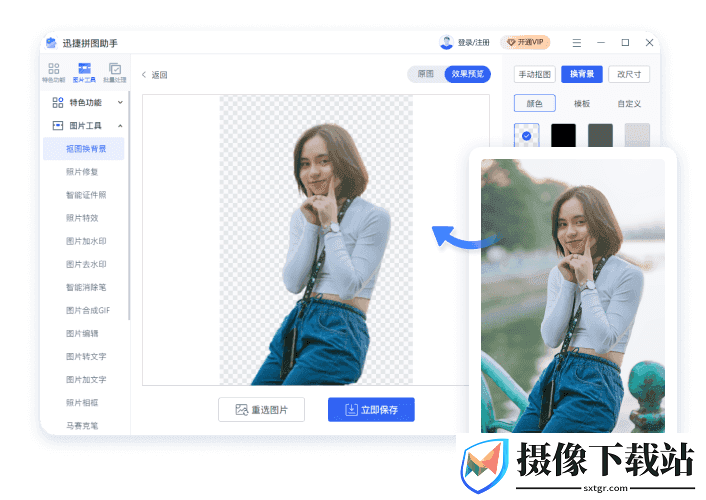Go back using the 返回 arrow
The height and width of the screenshot is (500, 706).
coord(154,75)
